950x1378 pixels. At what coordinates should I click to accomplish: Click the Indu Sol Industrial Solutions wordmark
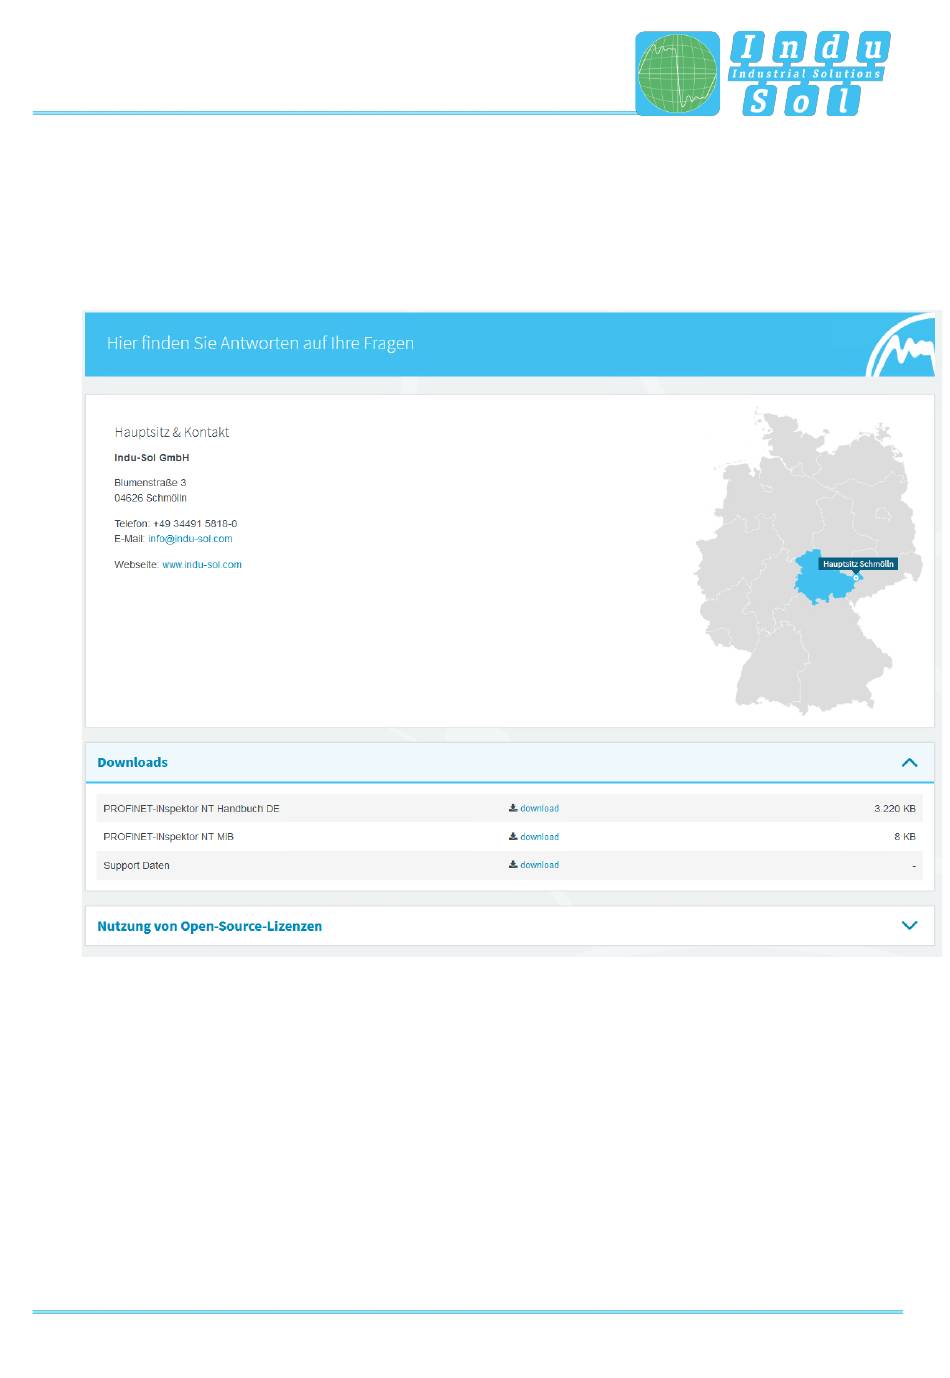pyautogui.click(x=809, y=73)
